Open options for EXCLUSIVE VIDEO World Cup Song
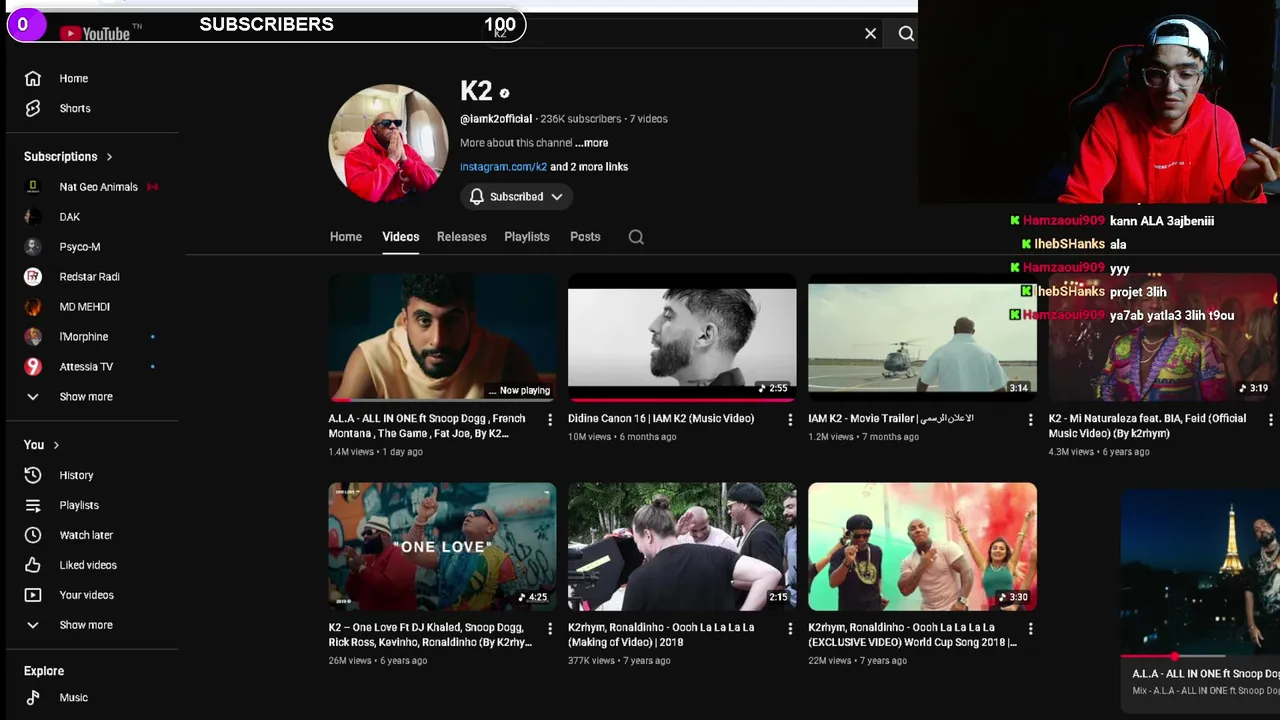1280x720 pixels. tap(1030, 629)
